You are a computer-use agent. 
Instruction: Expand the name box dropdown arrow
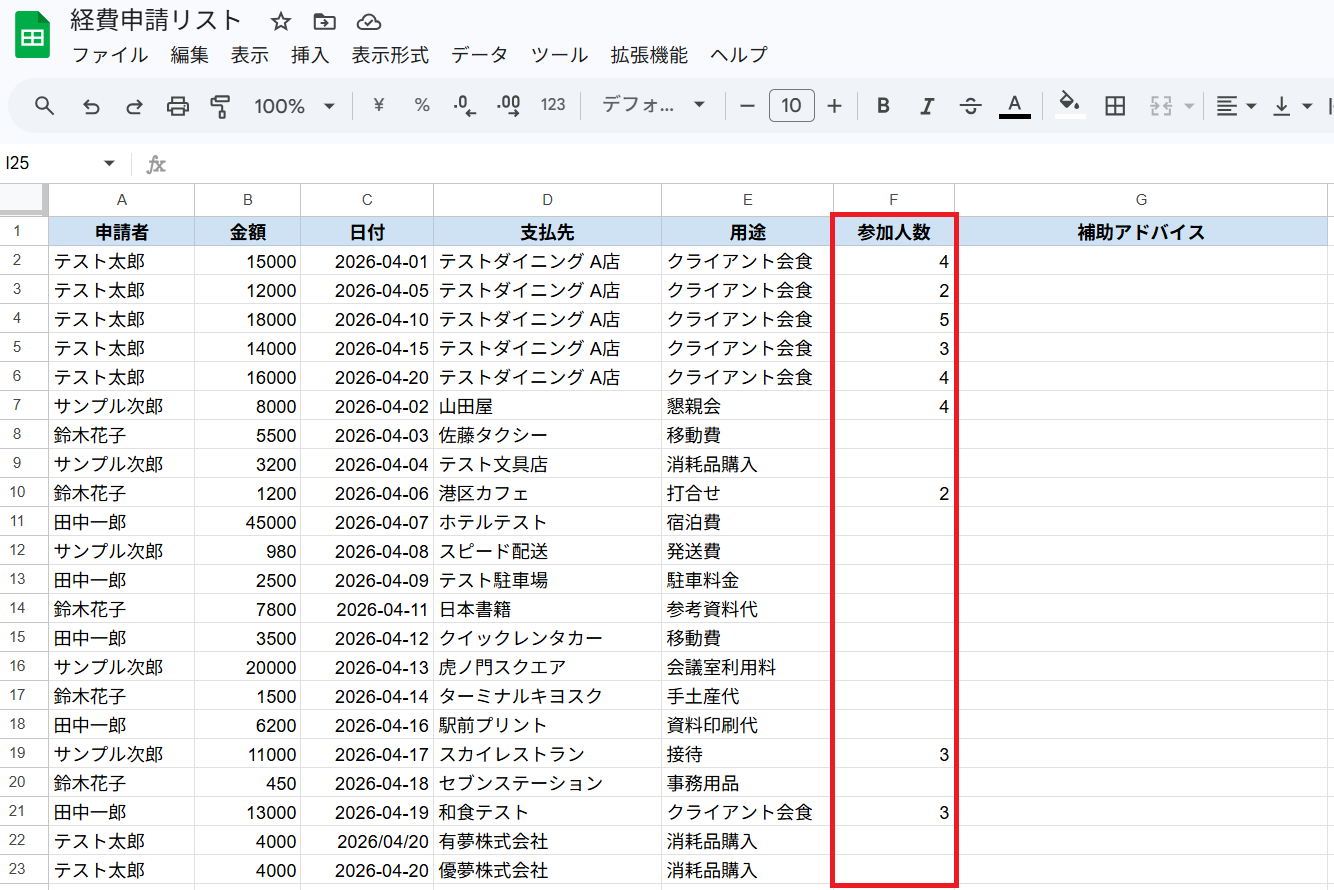110,164
